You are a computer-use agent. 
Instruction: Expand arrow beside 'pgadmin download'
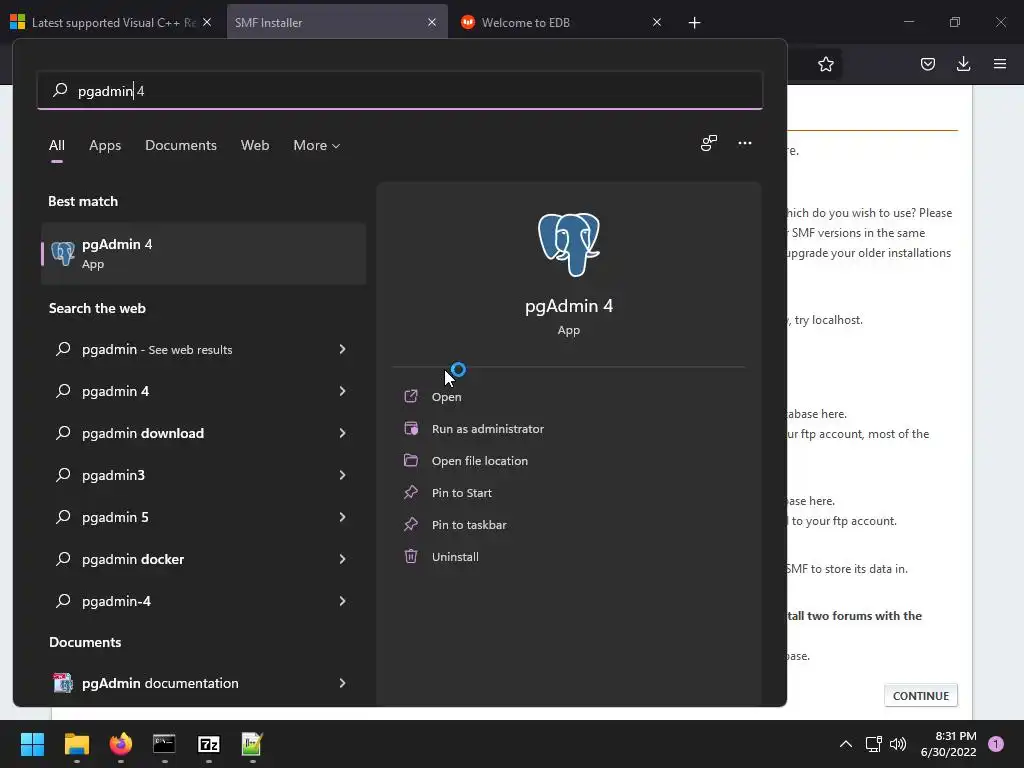pyautogui.click(x=342, y=433)
